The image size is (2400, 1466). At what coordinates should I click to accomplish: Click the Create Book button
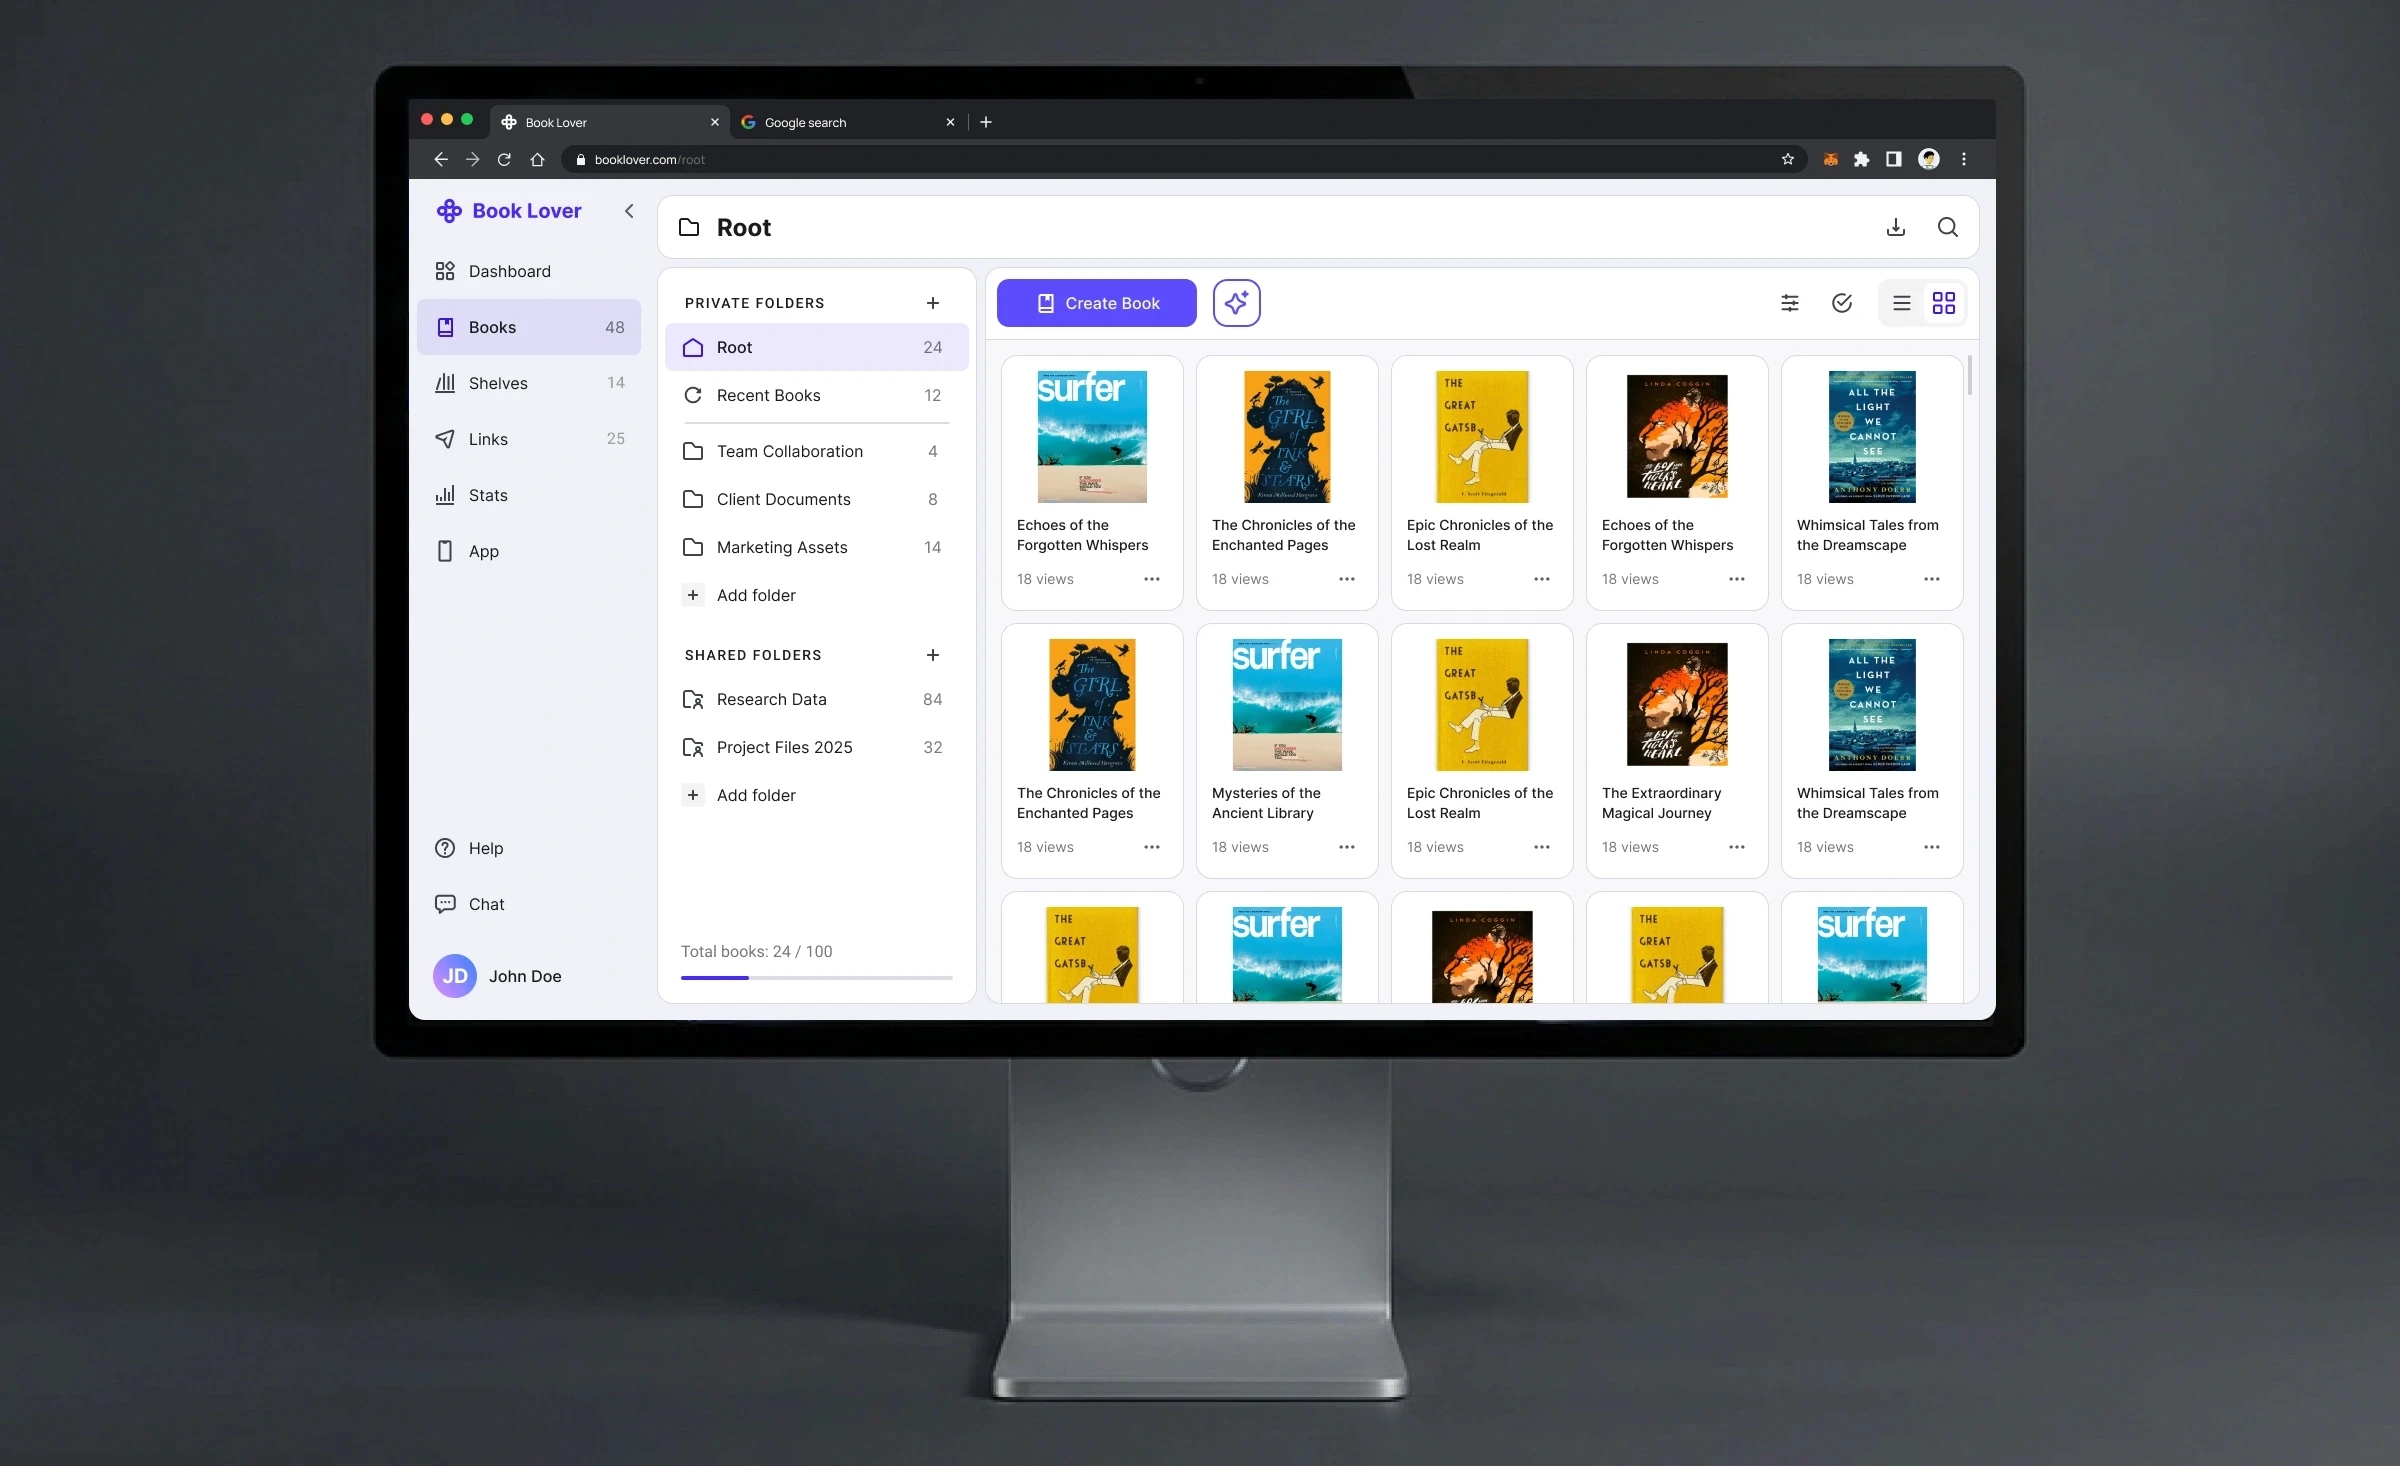tap(1096, 303)
